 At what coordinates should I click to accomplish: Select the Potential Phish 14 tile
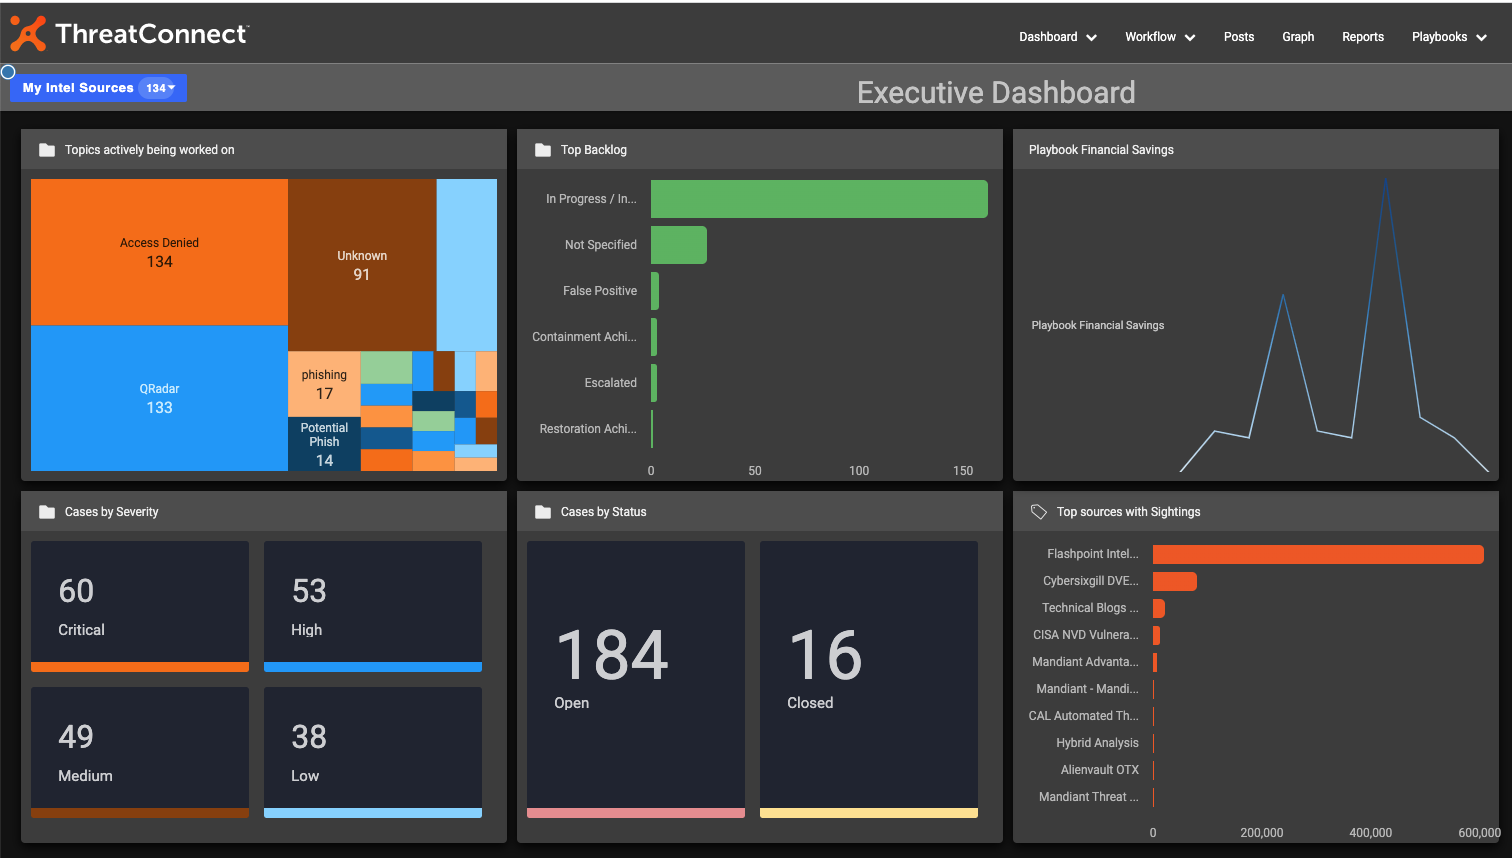(x=324, y=444)
